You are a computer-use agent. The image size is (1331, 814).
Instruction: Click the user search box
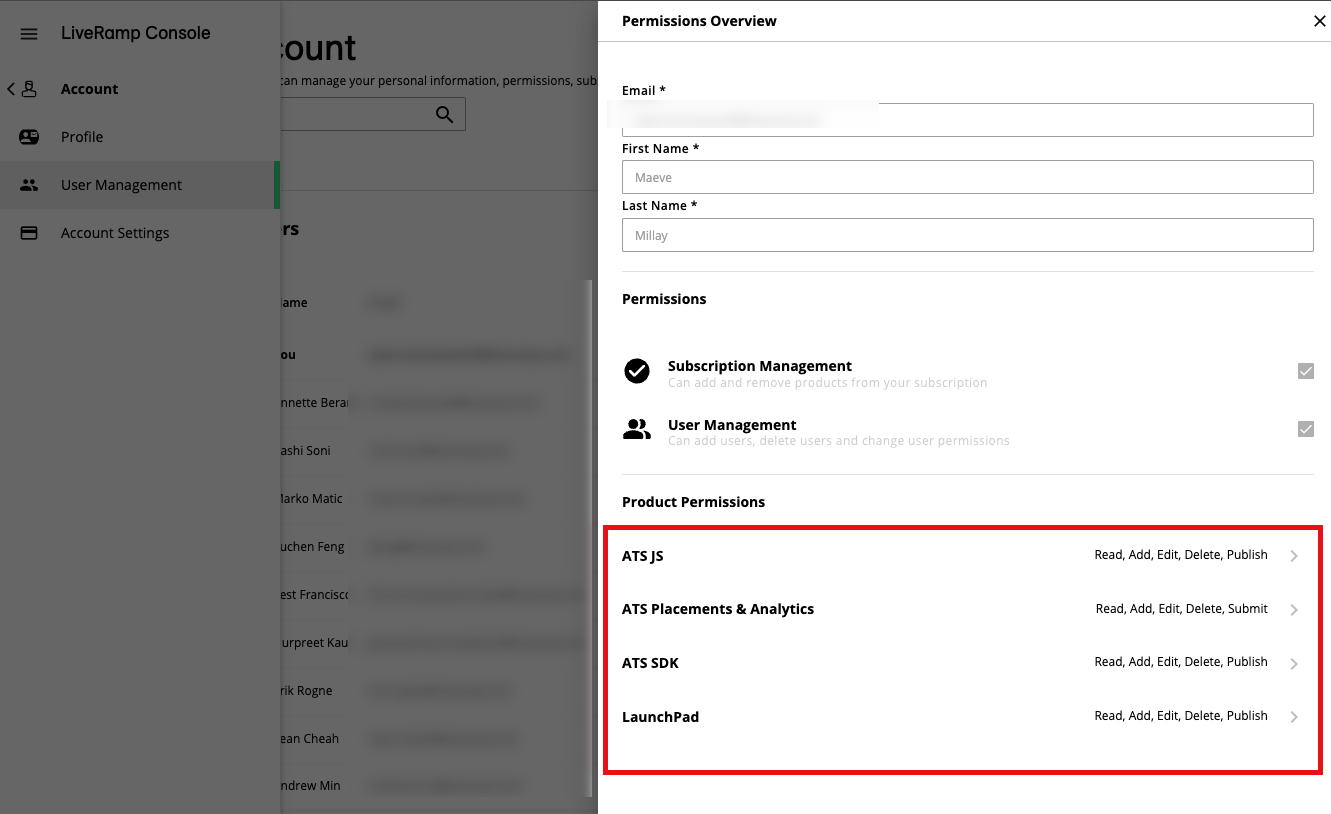pyautogui.click(x=373, y=114)
